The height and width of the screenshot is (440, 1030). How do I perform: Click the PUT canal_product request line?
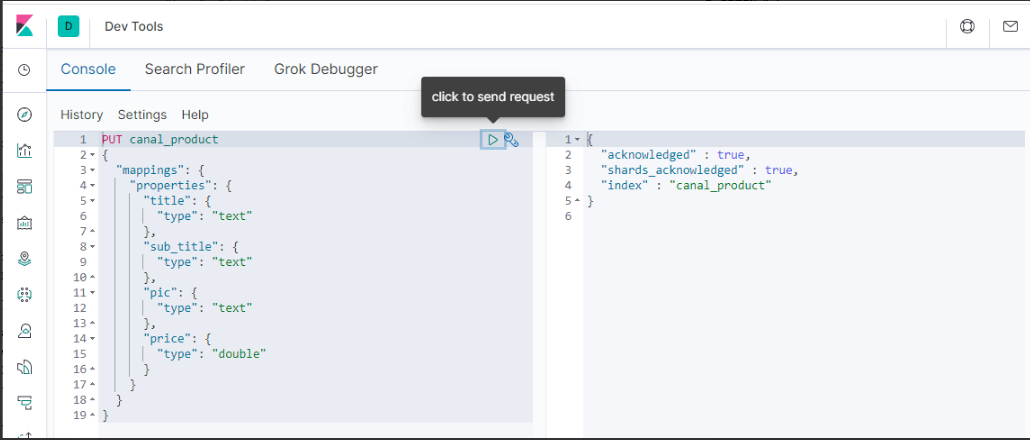point(160,140)
